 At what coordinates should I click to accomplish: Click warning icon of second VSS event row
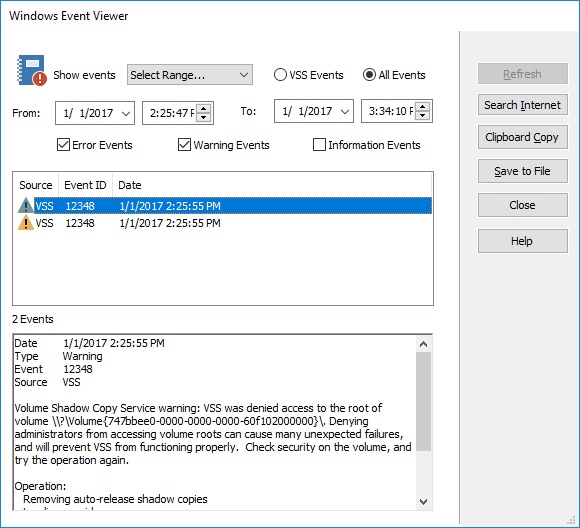(26, 223)
